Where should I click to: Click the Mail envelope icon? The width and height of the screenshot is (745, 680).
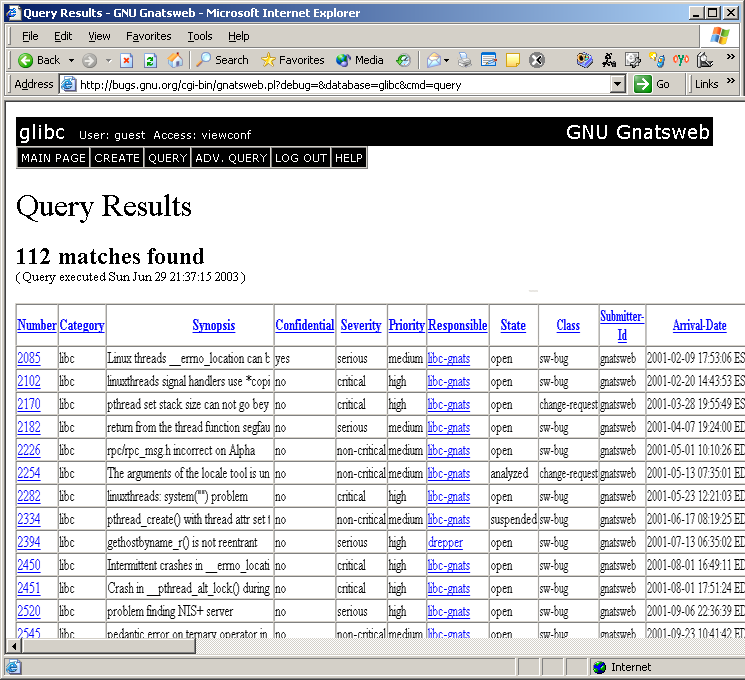pos(433,60)
